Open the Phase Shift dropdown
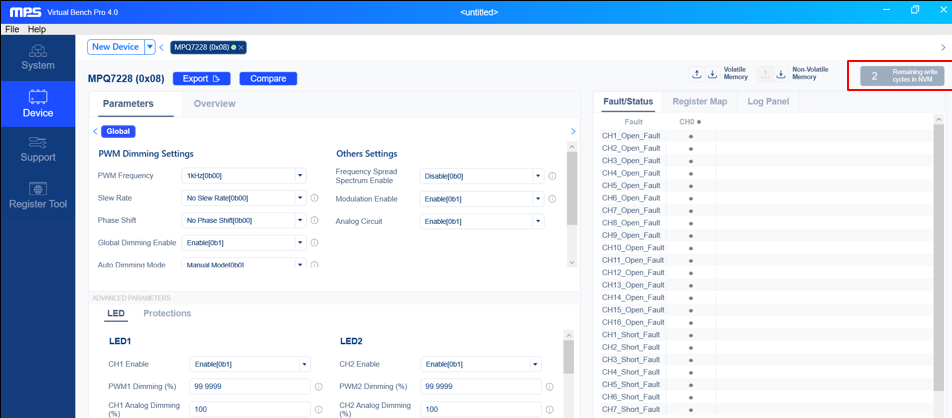Screen dimensions: 952x418 click(x=243, y=221)
